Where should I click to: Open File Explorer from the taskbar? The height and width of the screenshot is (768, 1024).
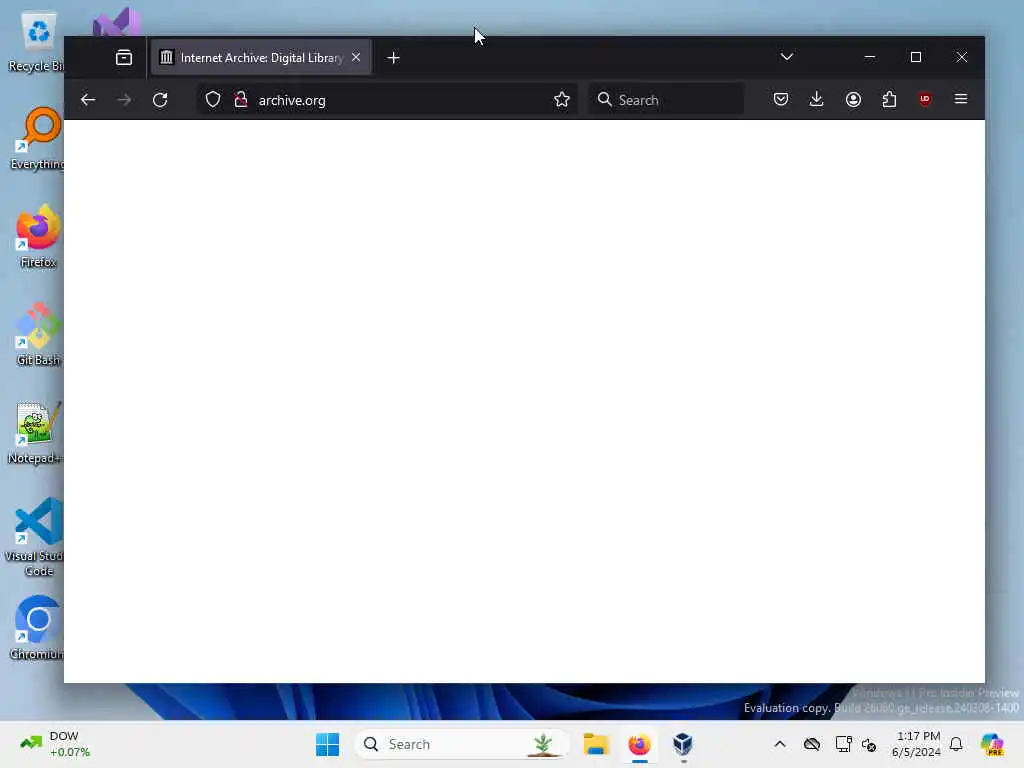pos(596,744)
